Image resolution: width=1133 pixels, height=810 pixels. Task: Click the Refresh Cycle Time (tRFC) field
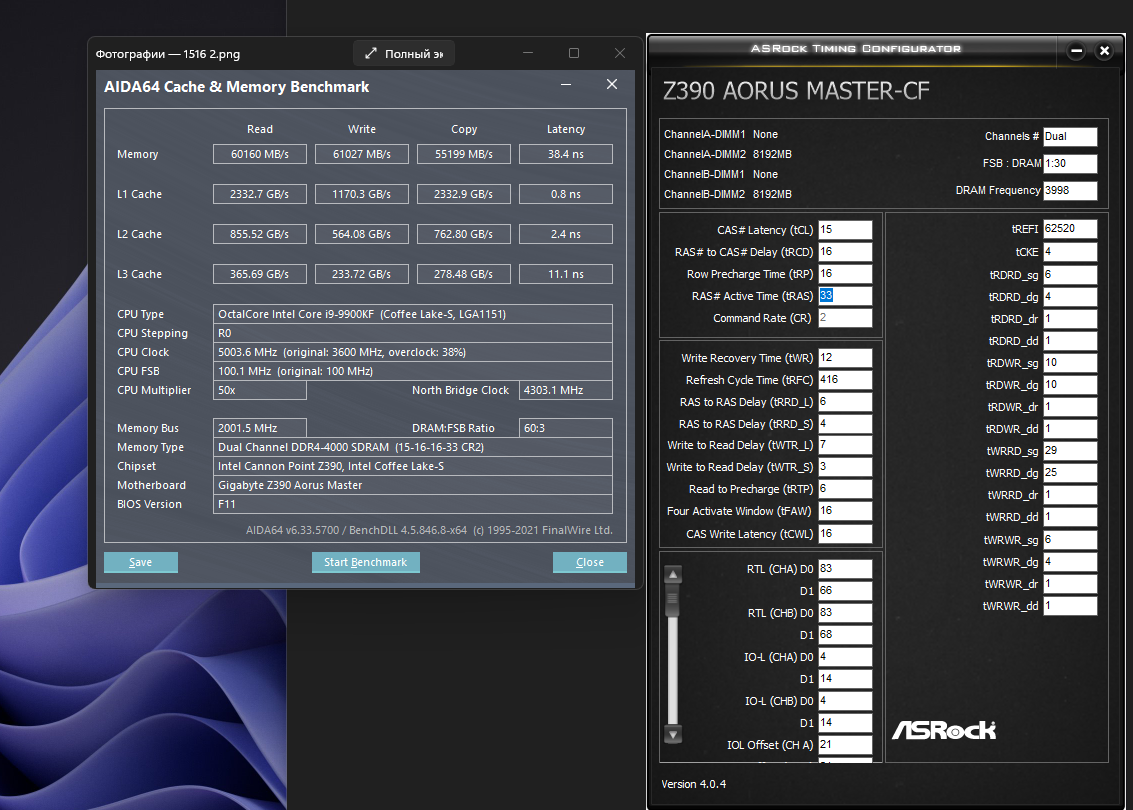click(x=845, y=379)
